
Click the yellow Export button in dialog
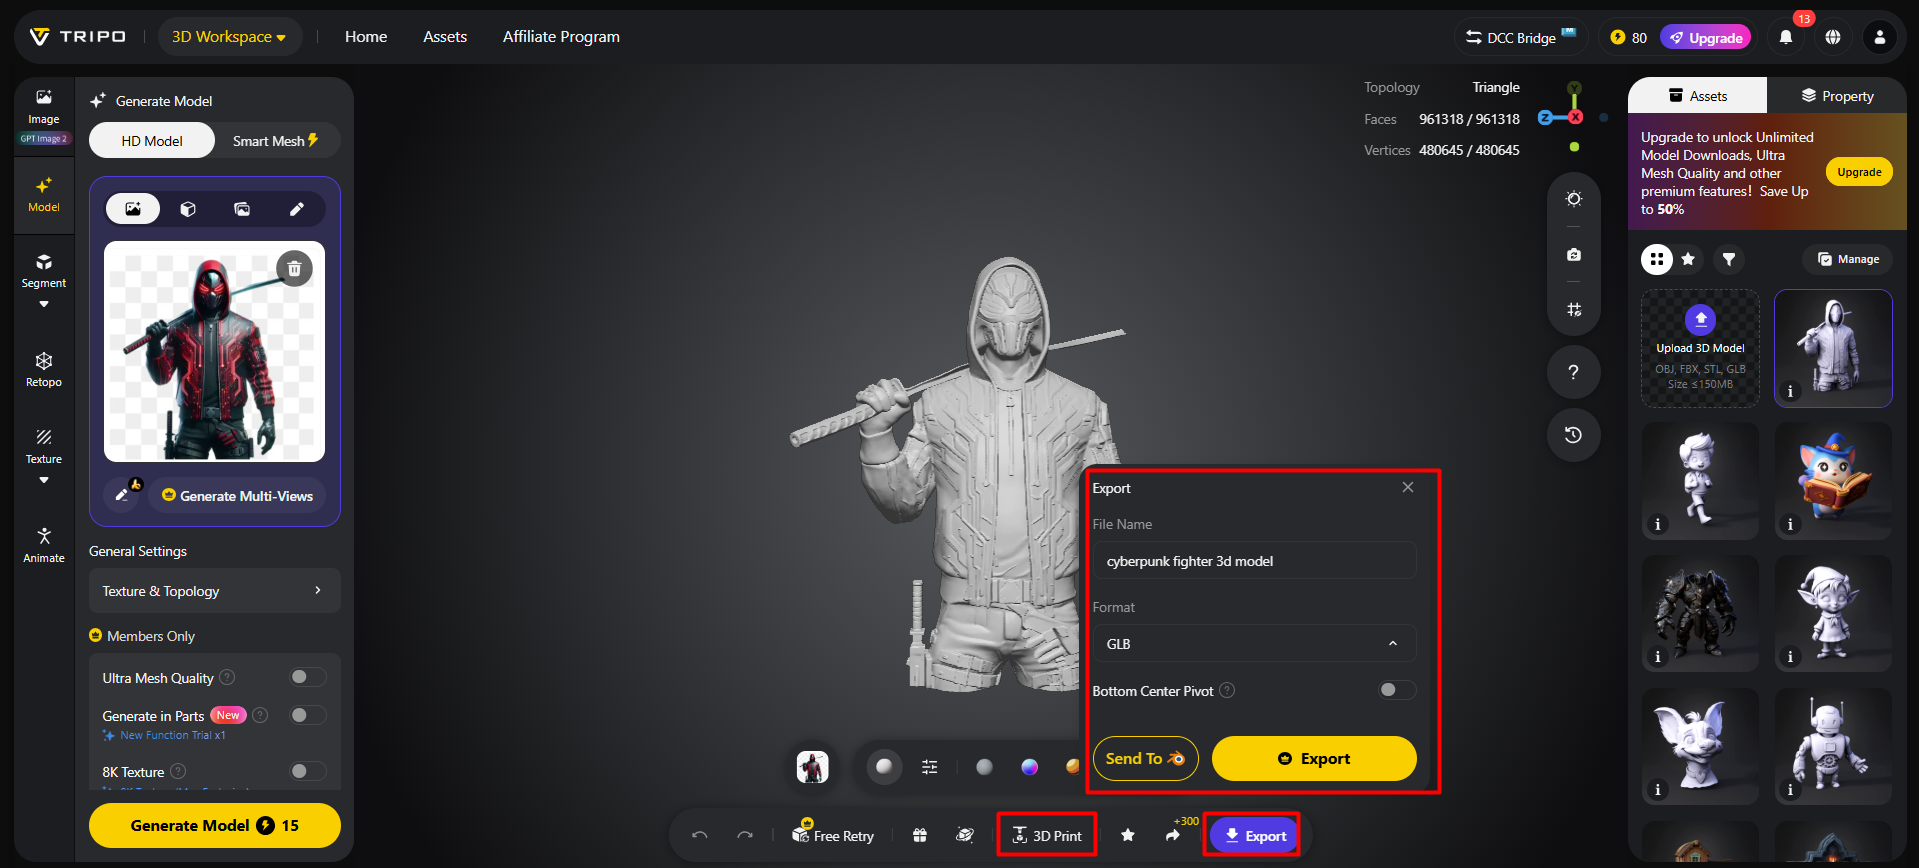[1314, 759]
